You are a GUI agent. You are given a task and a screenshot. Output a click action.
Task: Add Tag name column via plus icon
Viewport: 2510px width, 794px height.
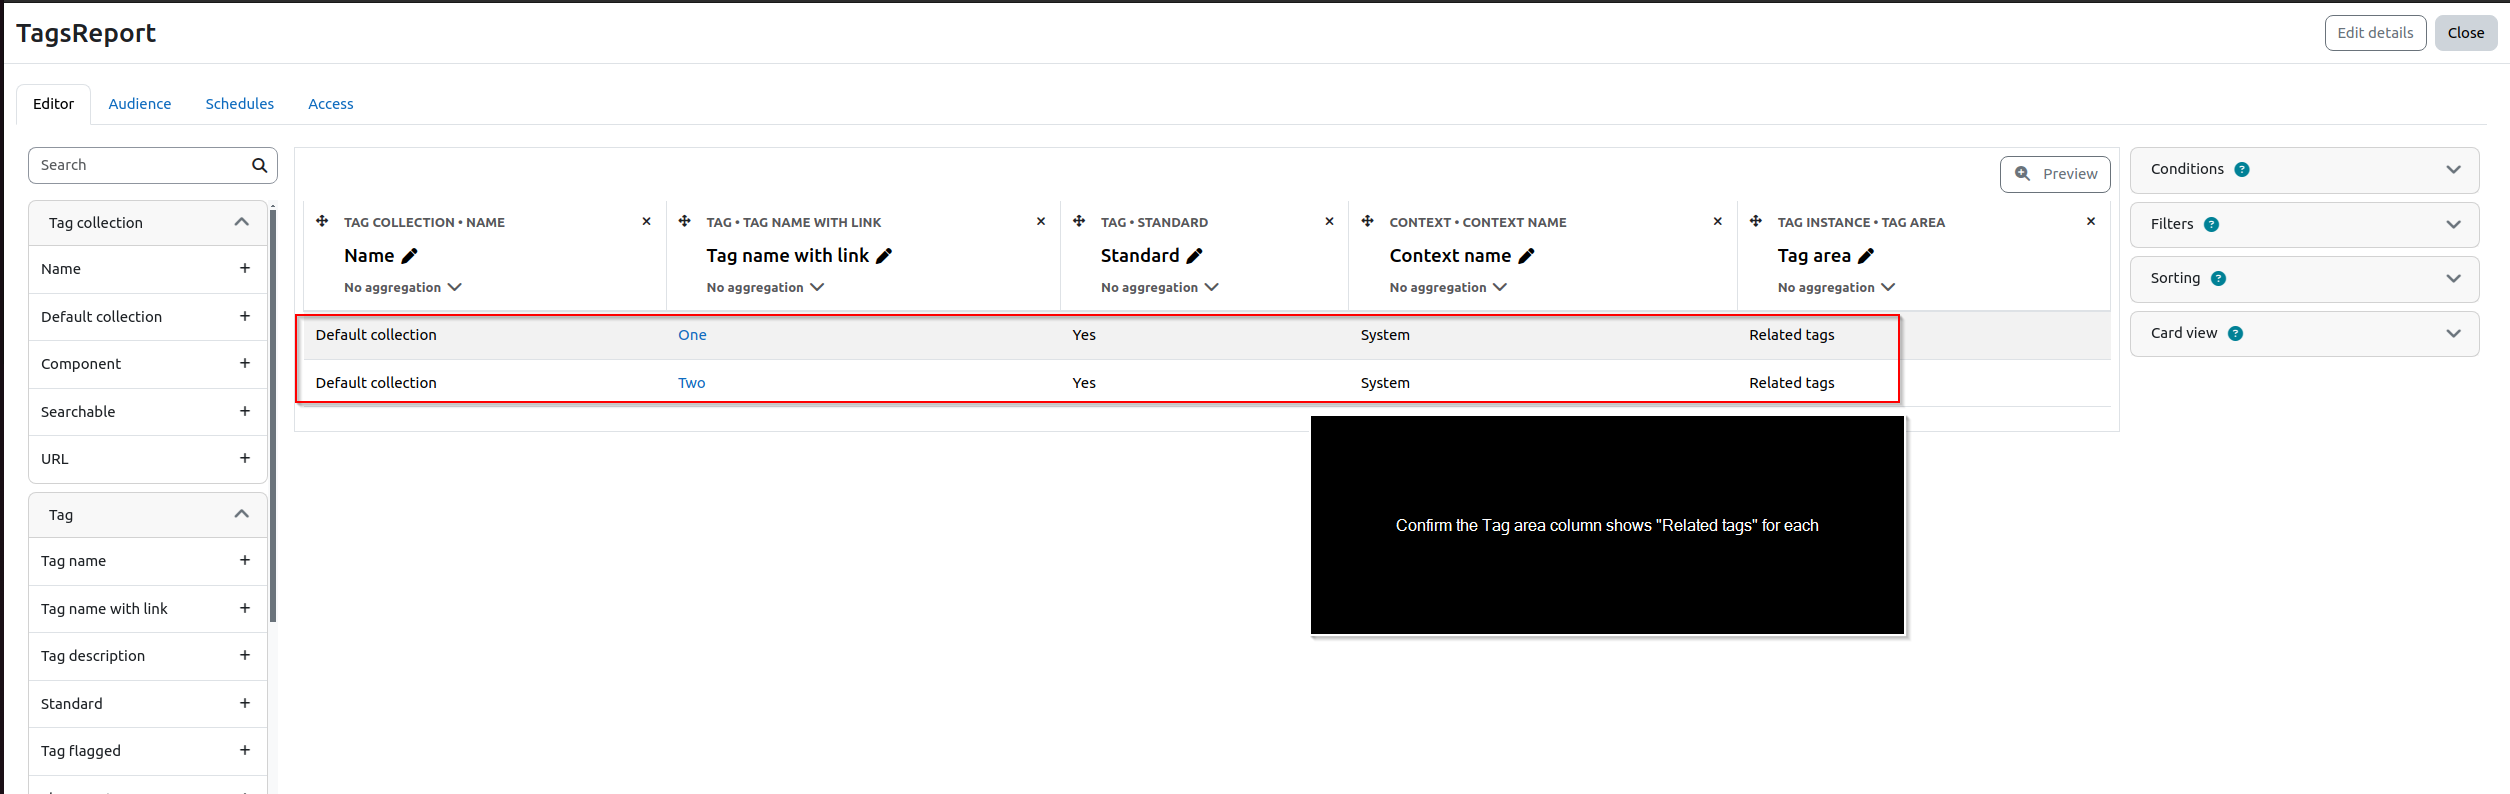click(244, 560)
